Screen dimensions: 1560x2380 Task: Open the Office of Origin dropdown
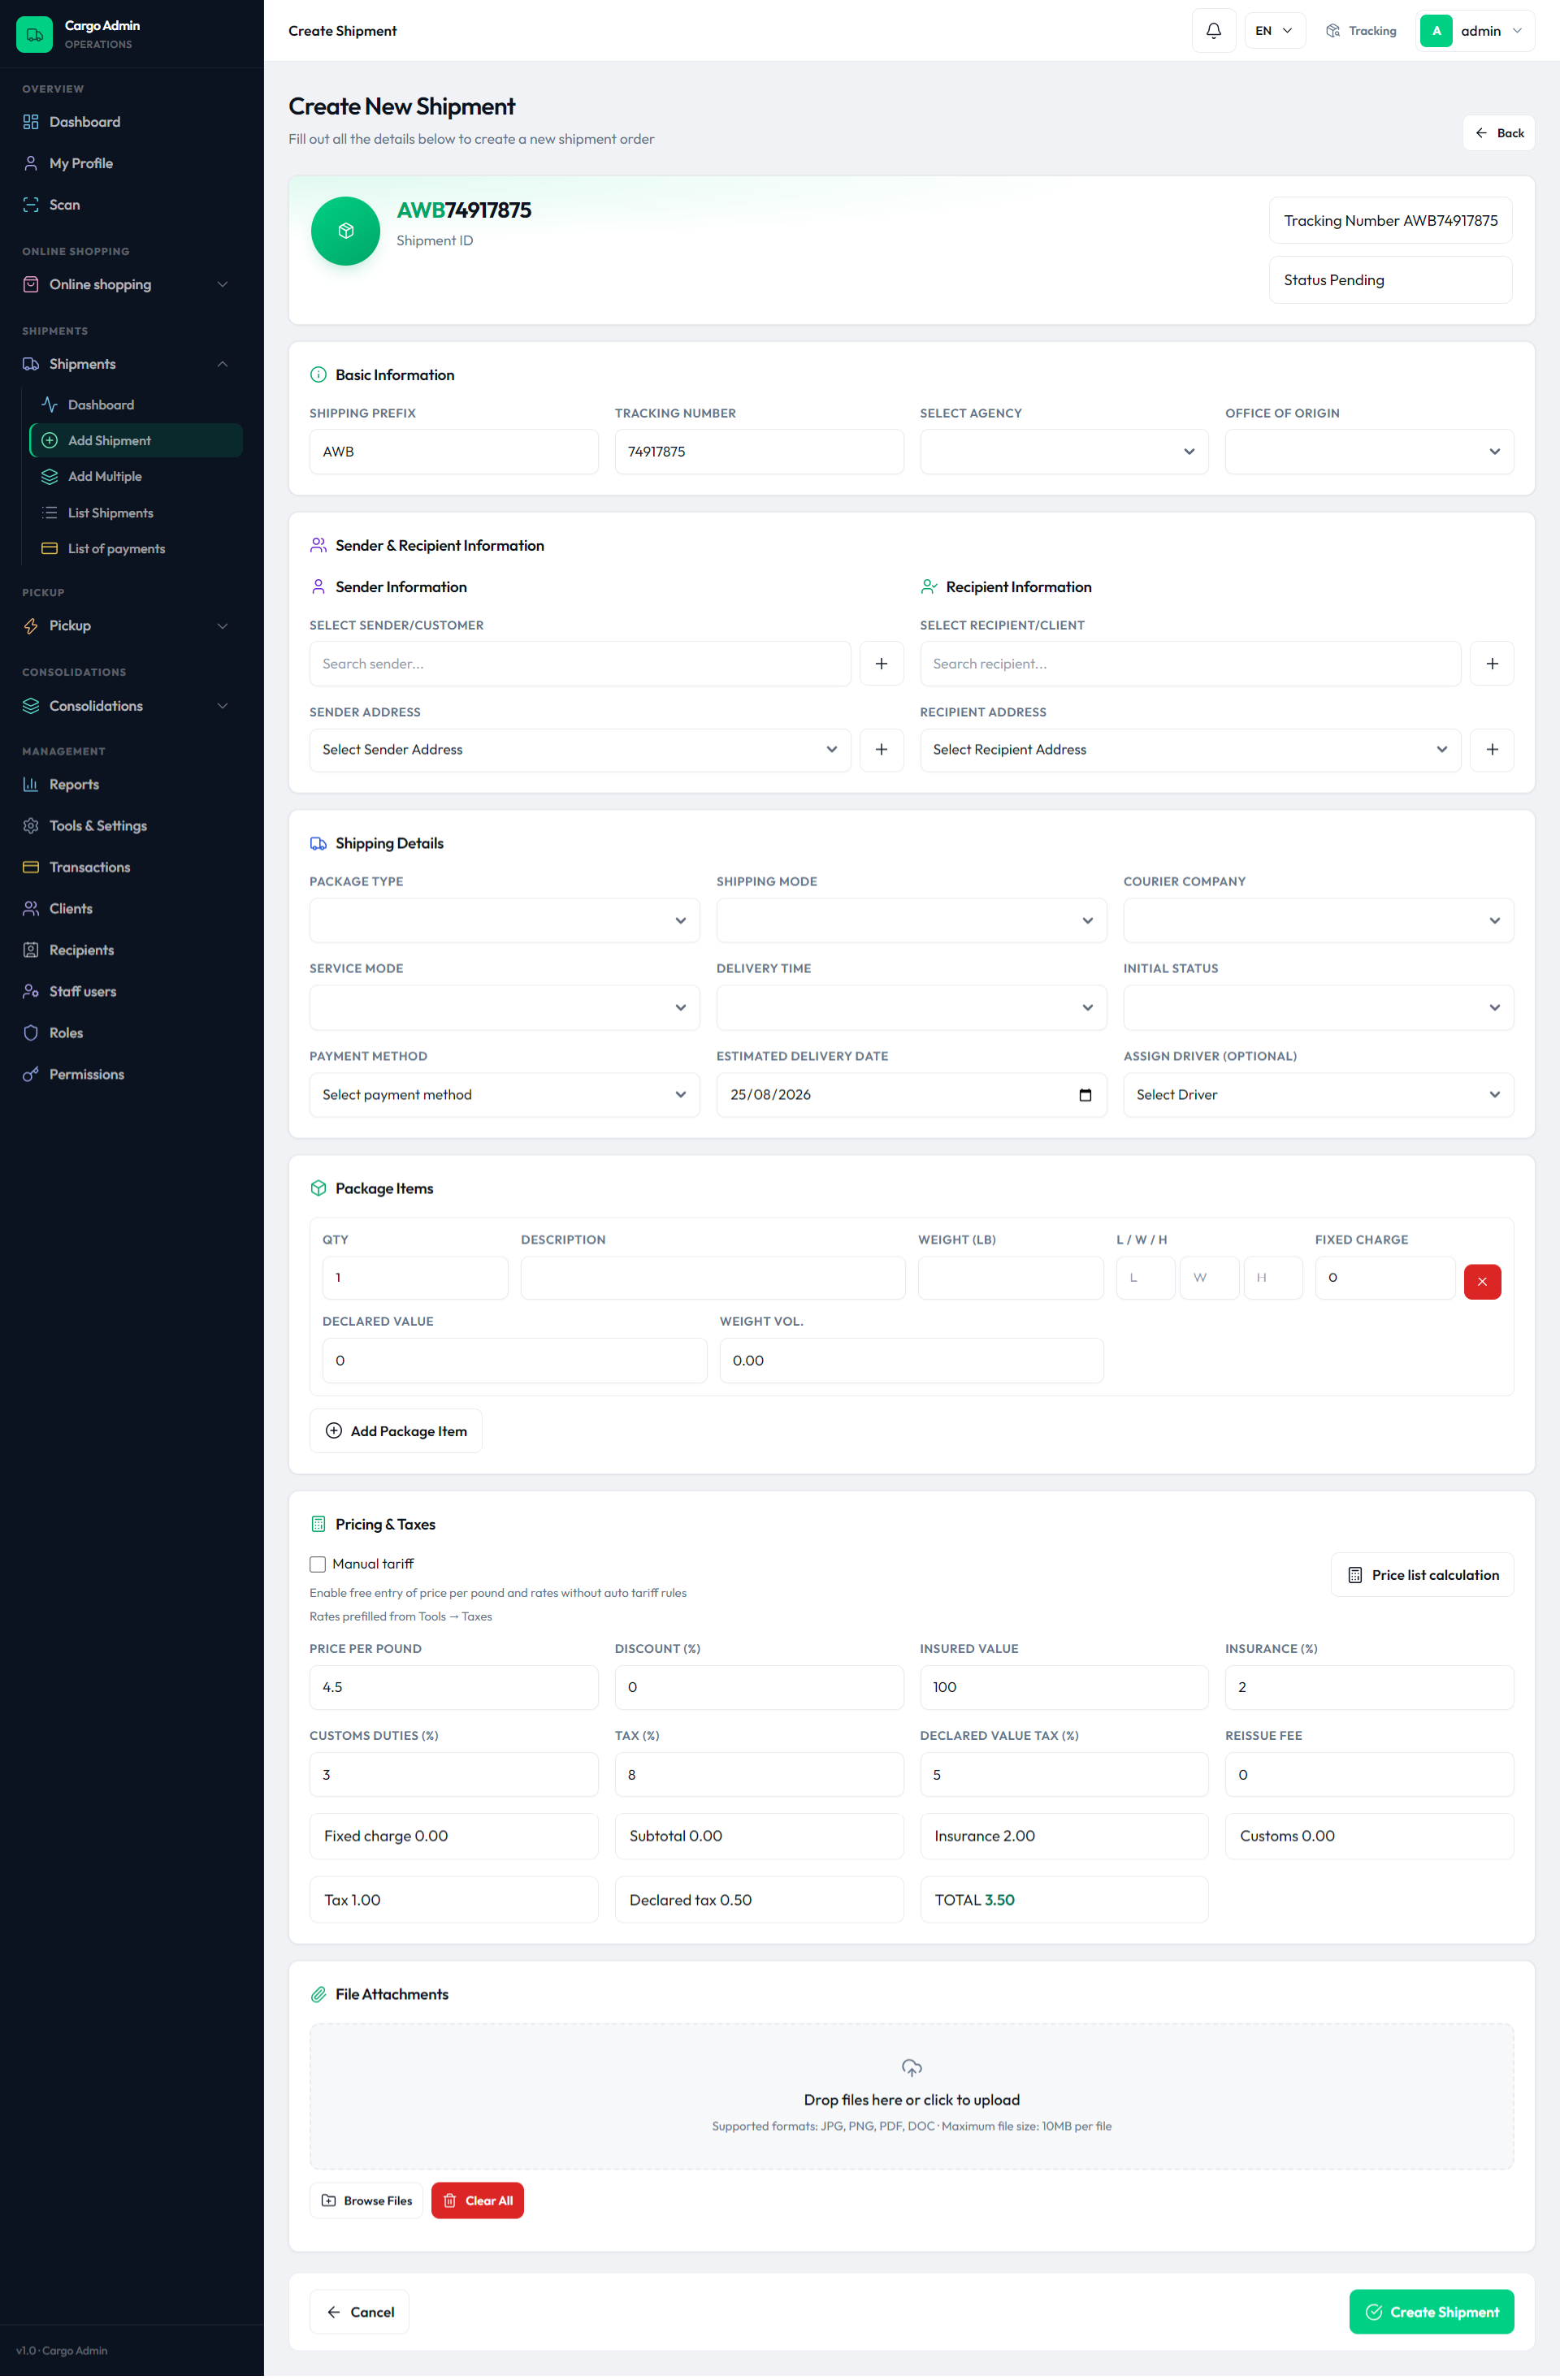click(1368, 452)
